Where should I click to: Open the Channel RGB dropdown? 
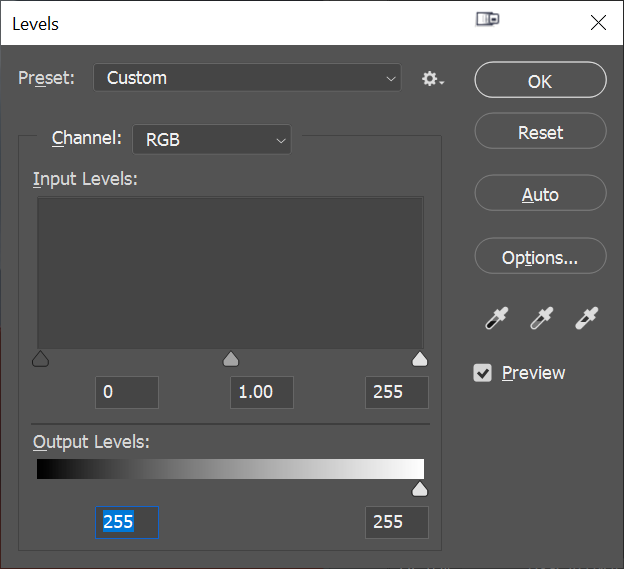[212, 140]
